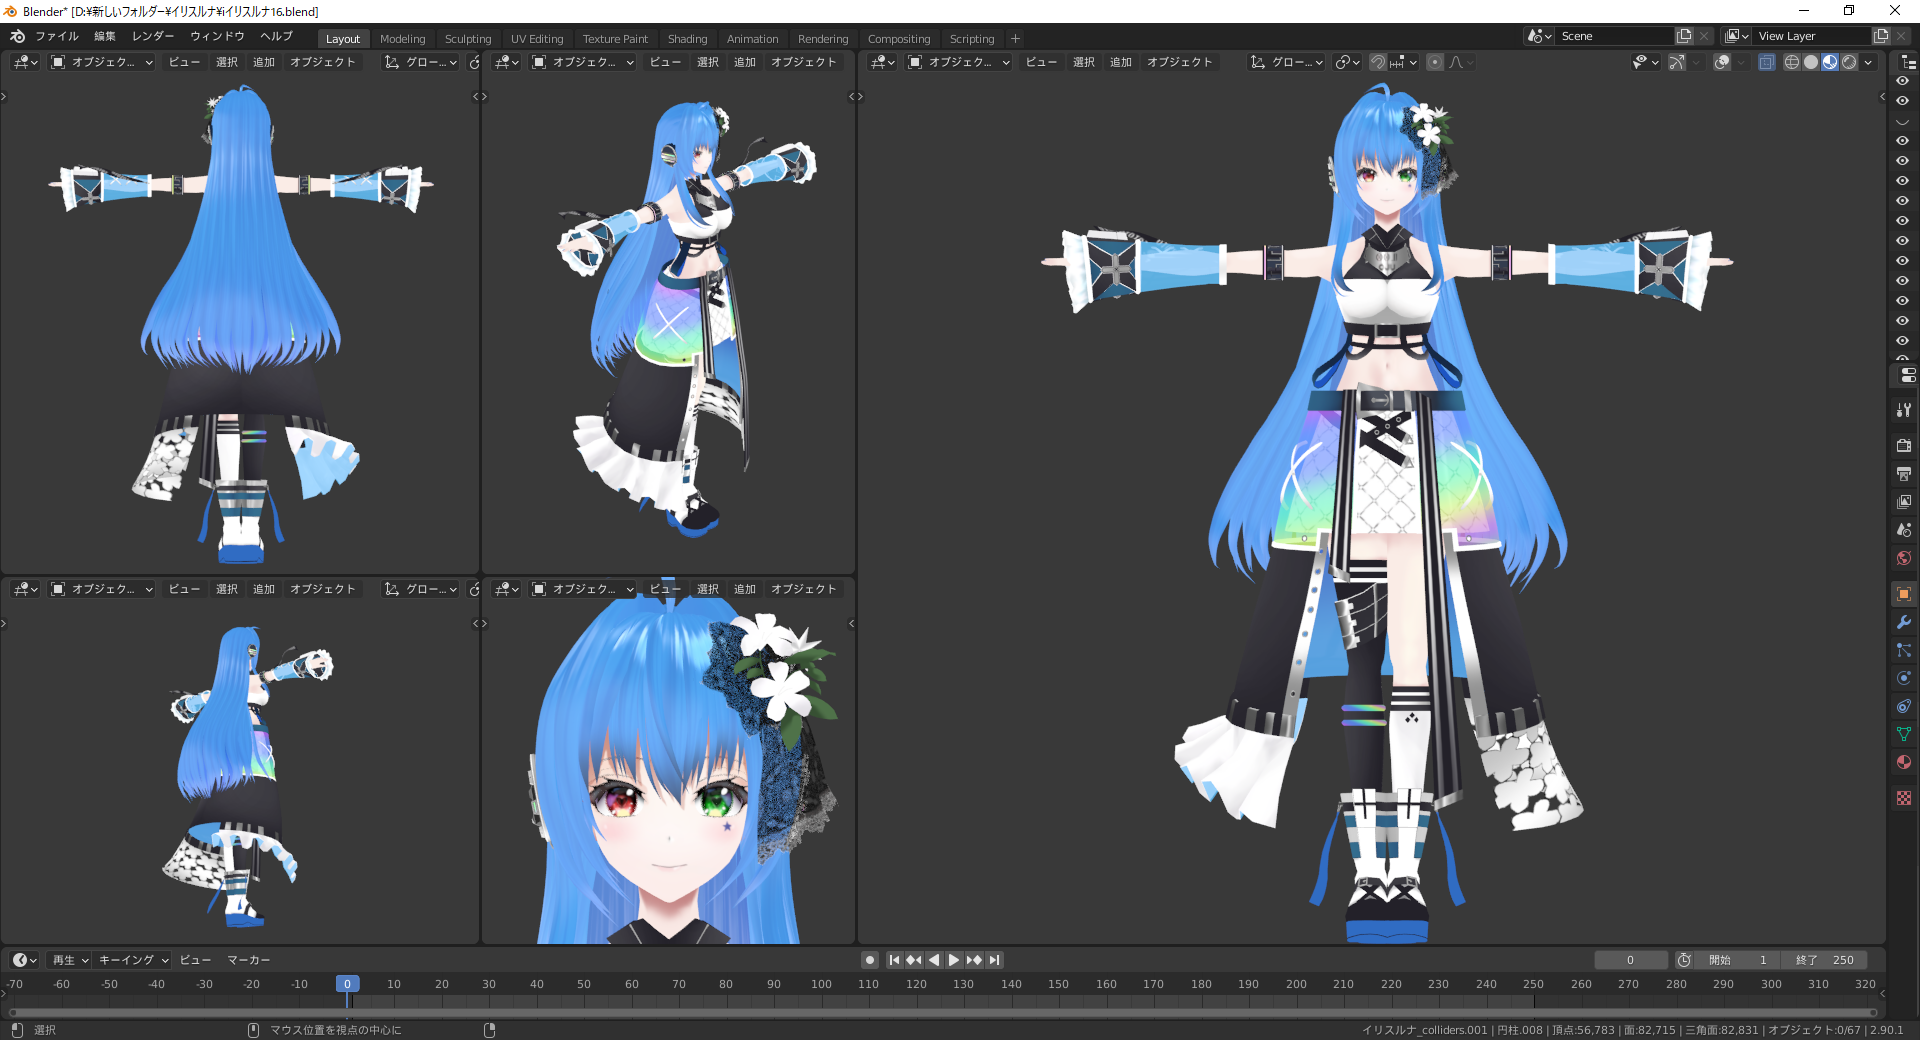
Task: Click the timeline horizontal scrollbar
Action: (x=940, y=1012)
